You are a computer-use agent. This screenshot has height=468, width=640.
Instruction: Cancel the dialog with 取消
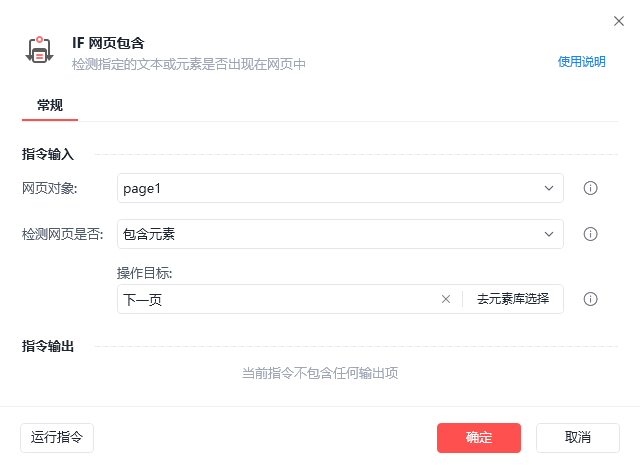point(578,437)
